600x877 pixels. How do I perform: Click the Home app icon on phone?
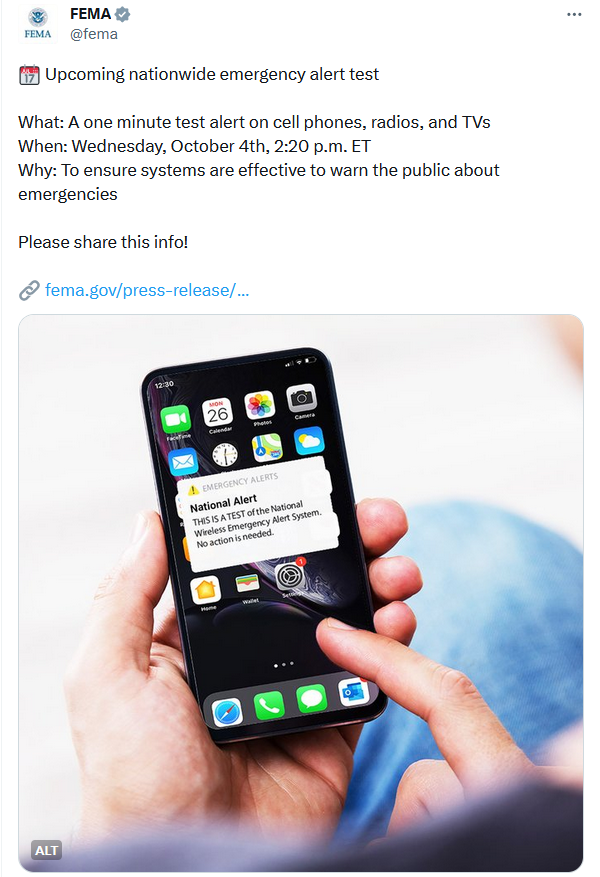(x=206, y=590)
